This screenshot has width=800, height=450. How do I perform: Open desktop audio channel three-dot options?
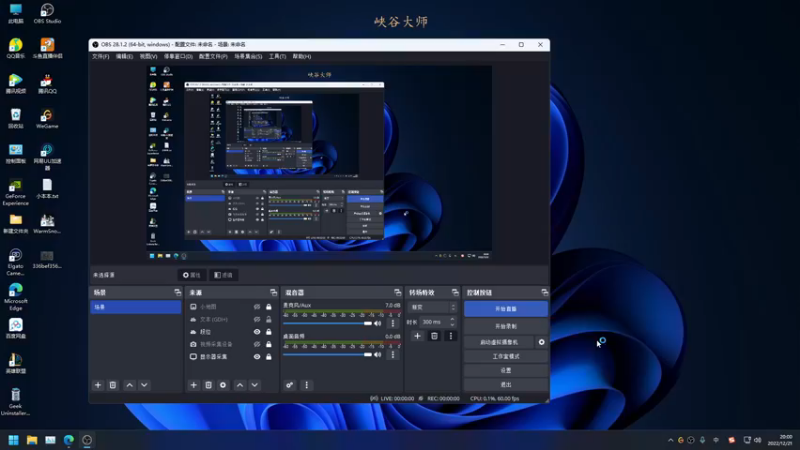point(392,355)
